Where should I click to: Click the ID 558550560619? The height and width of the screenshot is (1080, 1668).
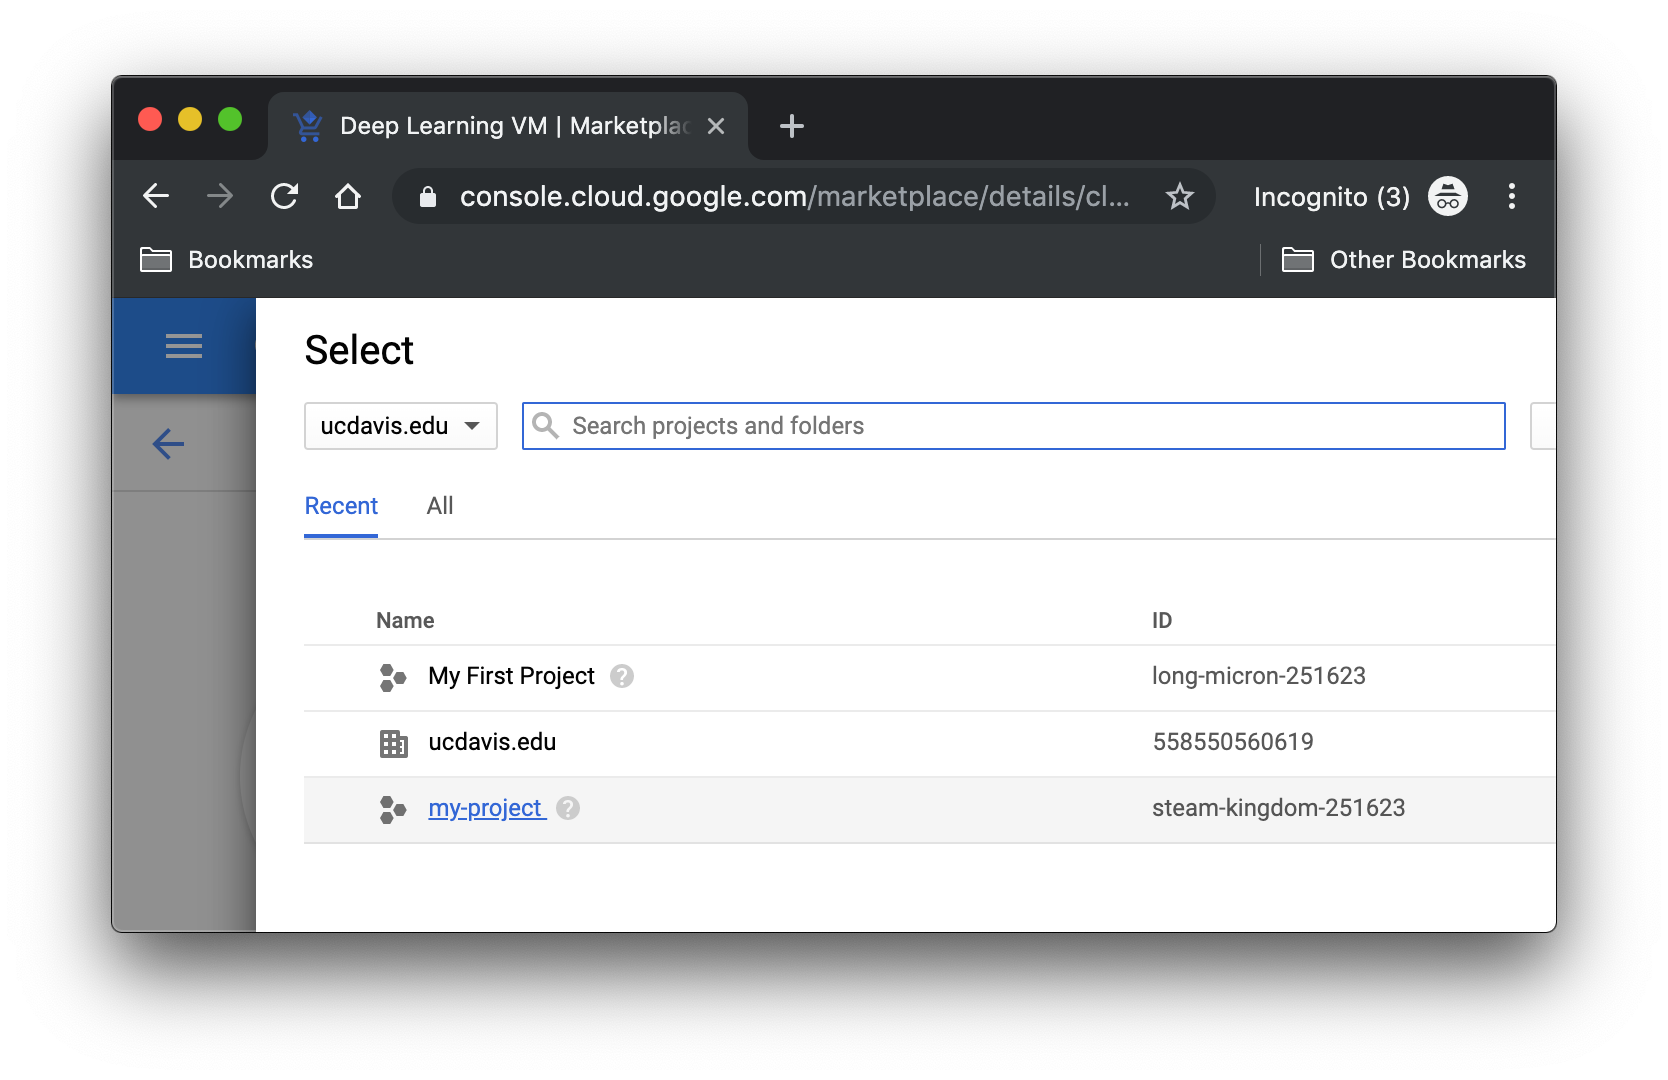[1233, 742]
